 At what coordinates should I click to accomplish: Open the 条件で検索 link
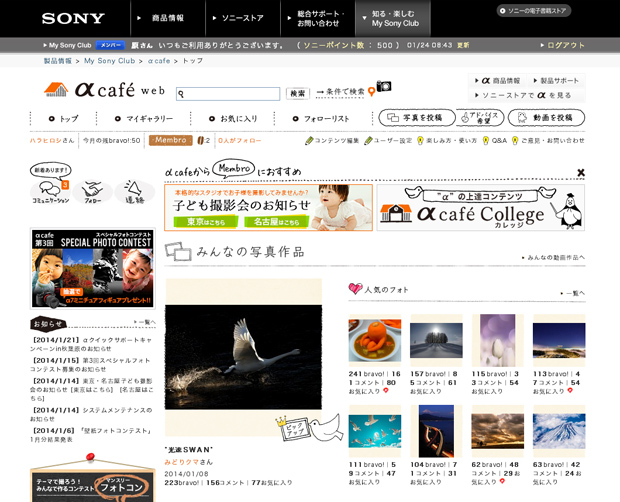[341, 92]
